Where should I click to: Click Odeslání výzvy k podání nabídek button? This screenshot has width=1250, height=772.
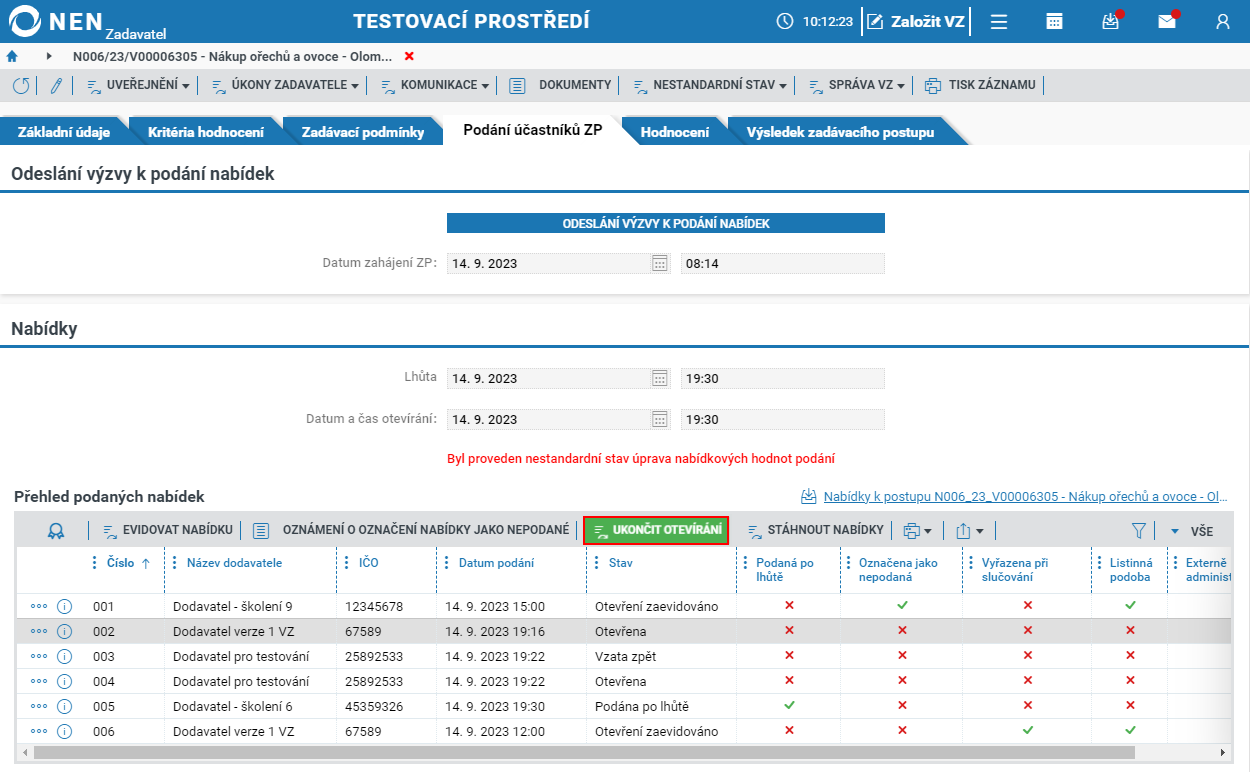666,224
